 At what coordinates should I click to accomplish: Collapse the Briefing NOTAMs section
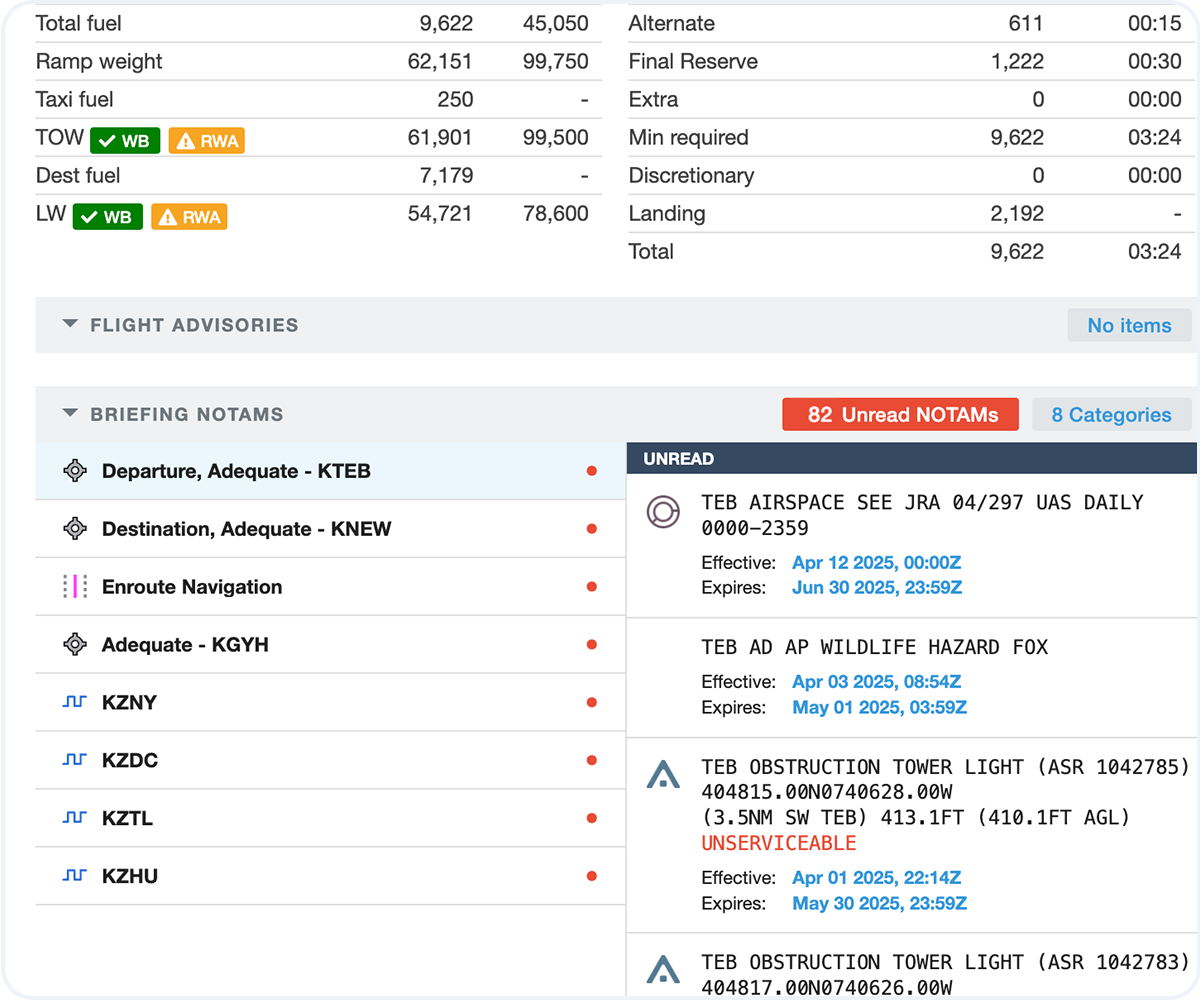(70, 414)
